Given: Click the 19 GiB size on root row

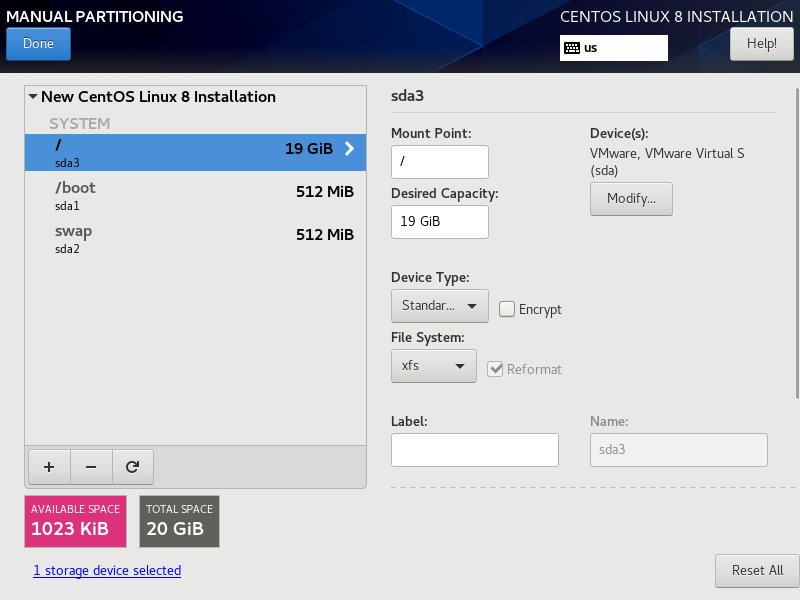Looking at the screenshot, I should click(x=309, y=148).
